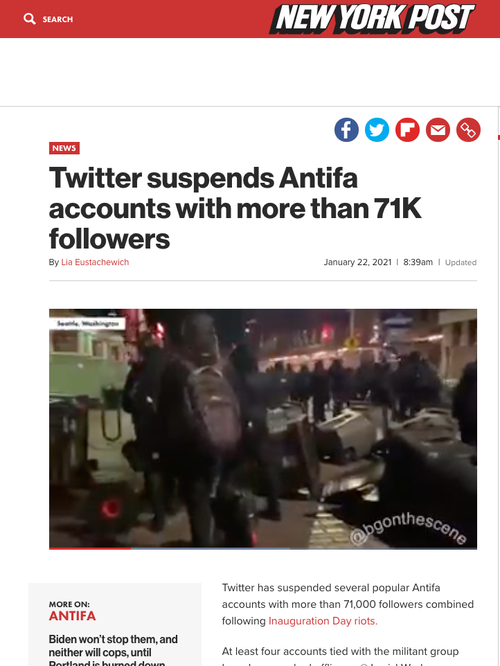Read related story 'Biden won't stop them'
Screen dimensions: 500x666
[113, 652]
